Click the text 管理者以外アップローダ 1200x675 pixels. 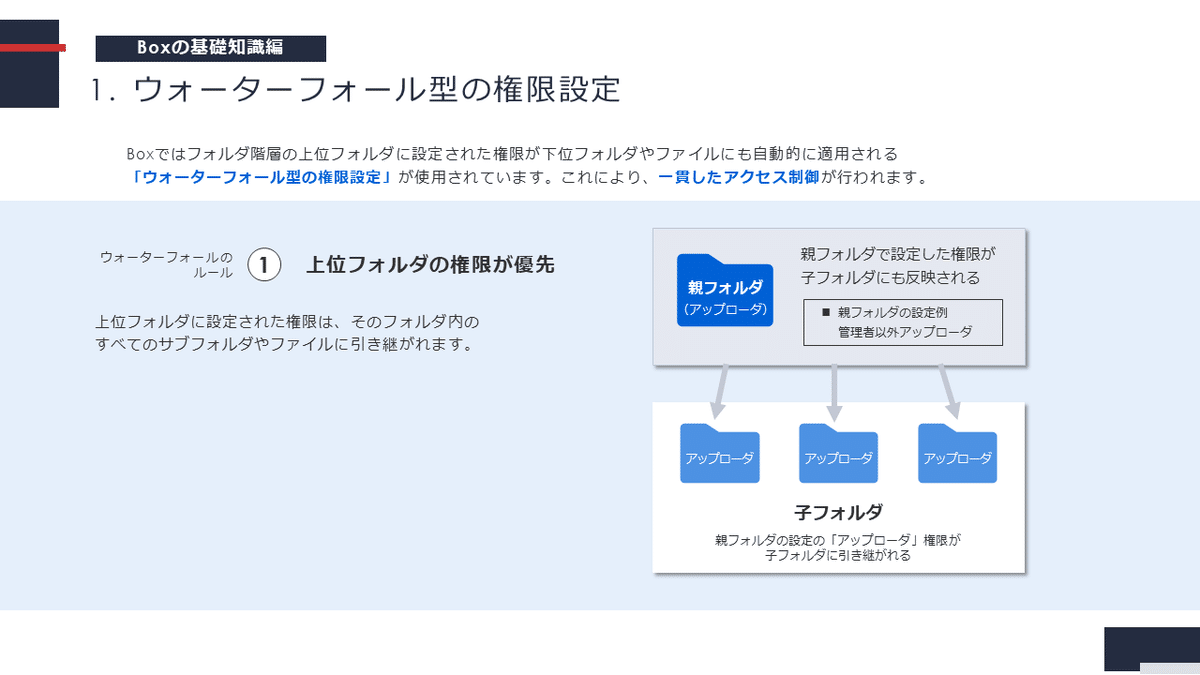coord(905,332)
